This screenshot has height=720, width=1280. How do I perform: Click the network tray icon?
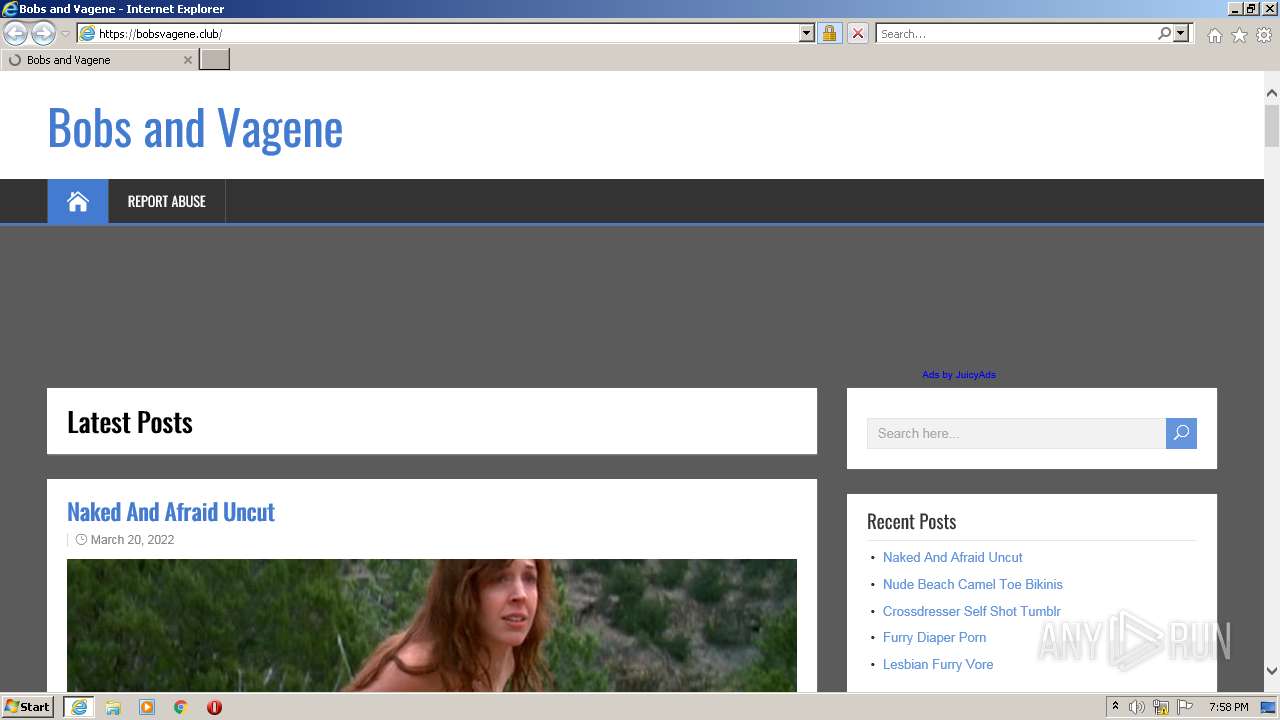click(x=1161, y=707)
